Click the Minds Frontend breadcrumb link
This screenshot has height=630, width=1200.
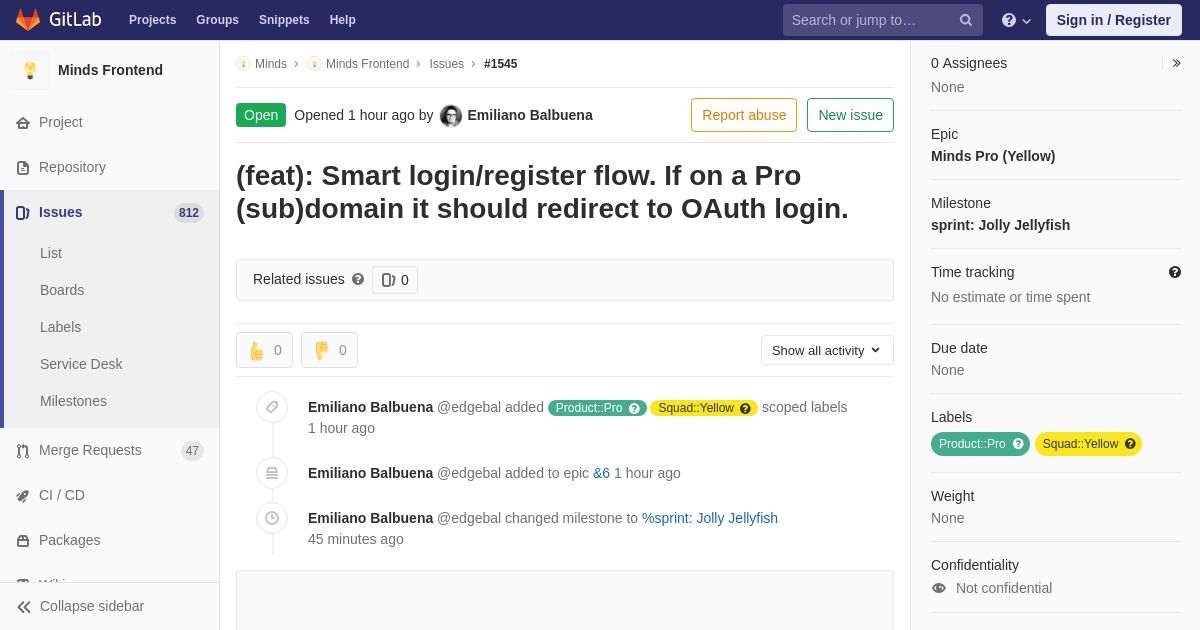pos(367,64)
